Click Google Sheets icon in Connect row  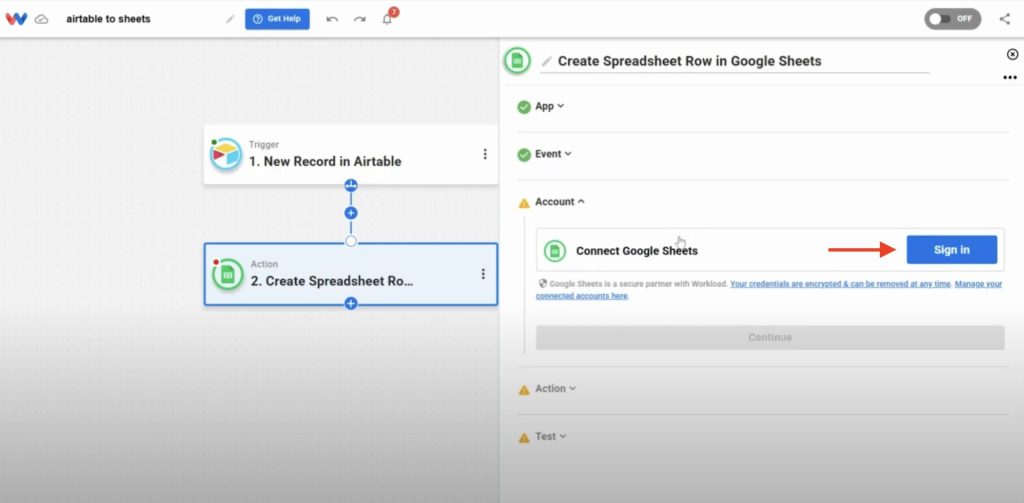[x=554, y=250]
